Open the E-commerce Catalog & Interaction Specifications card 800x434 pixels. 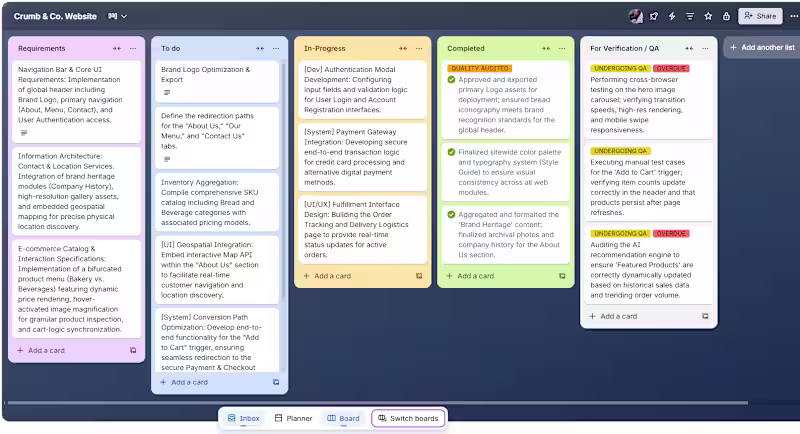pyautogui.click(x=77, y=289)
